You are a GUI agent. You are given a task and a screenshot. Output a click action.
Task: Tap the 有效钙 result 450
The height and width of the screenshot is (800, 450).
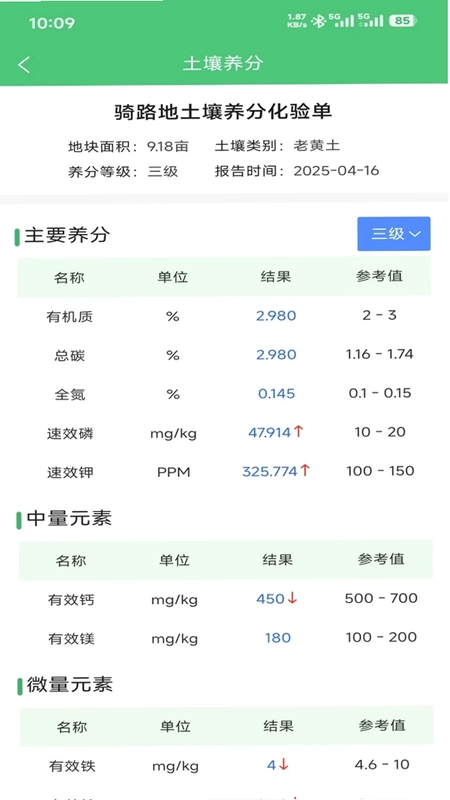point(270,599)
